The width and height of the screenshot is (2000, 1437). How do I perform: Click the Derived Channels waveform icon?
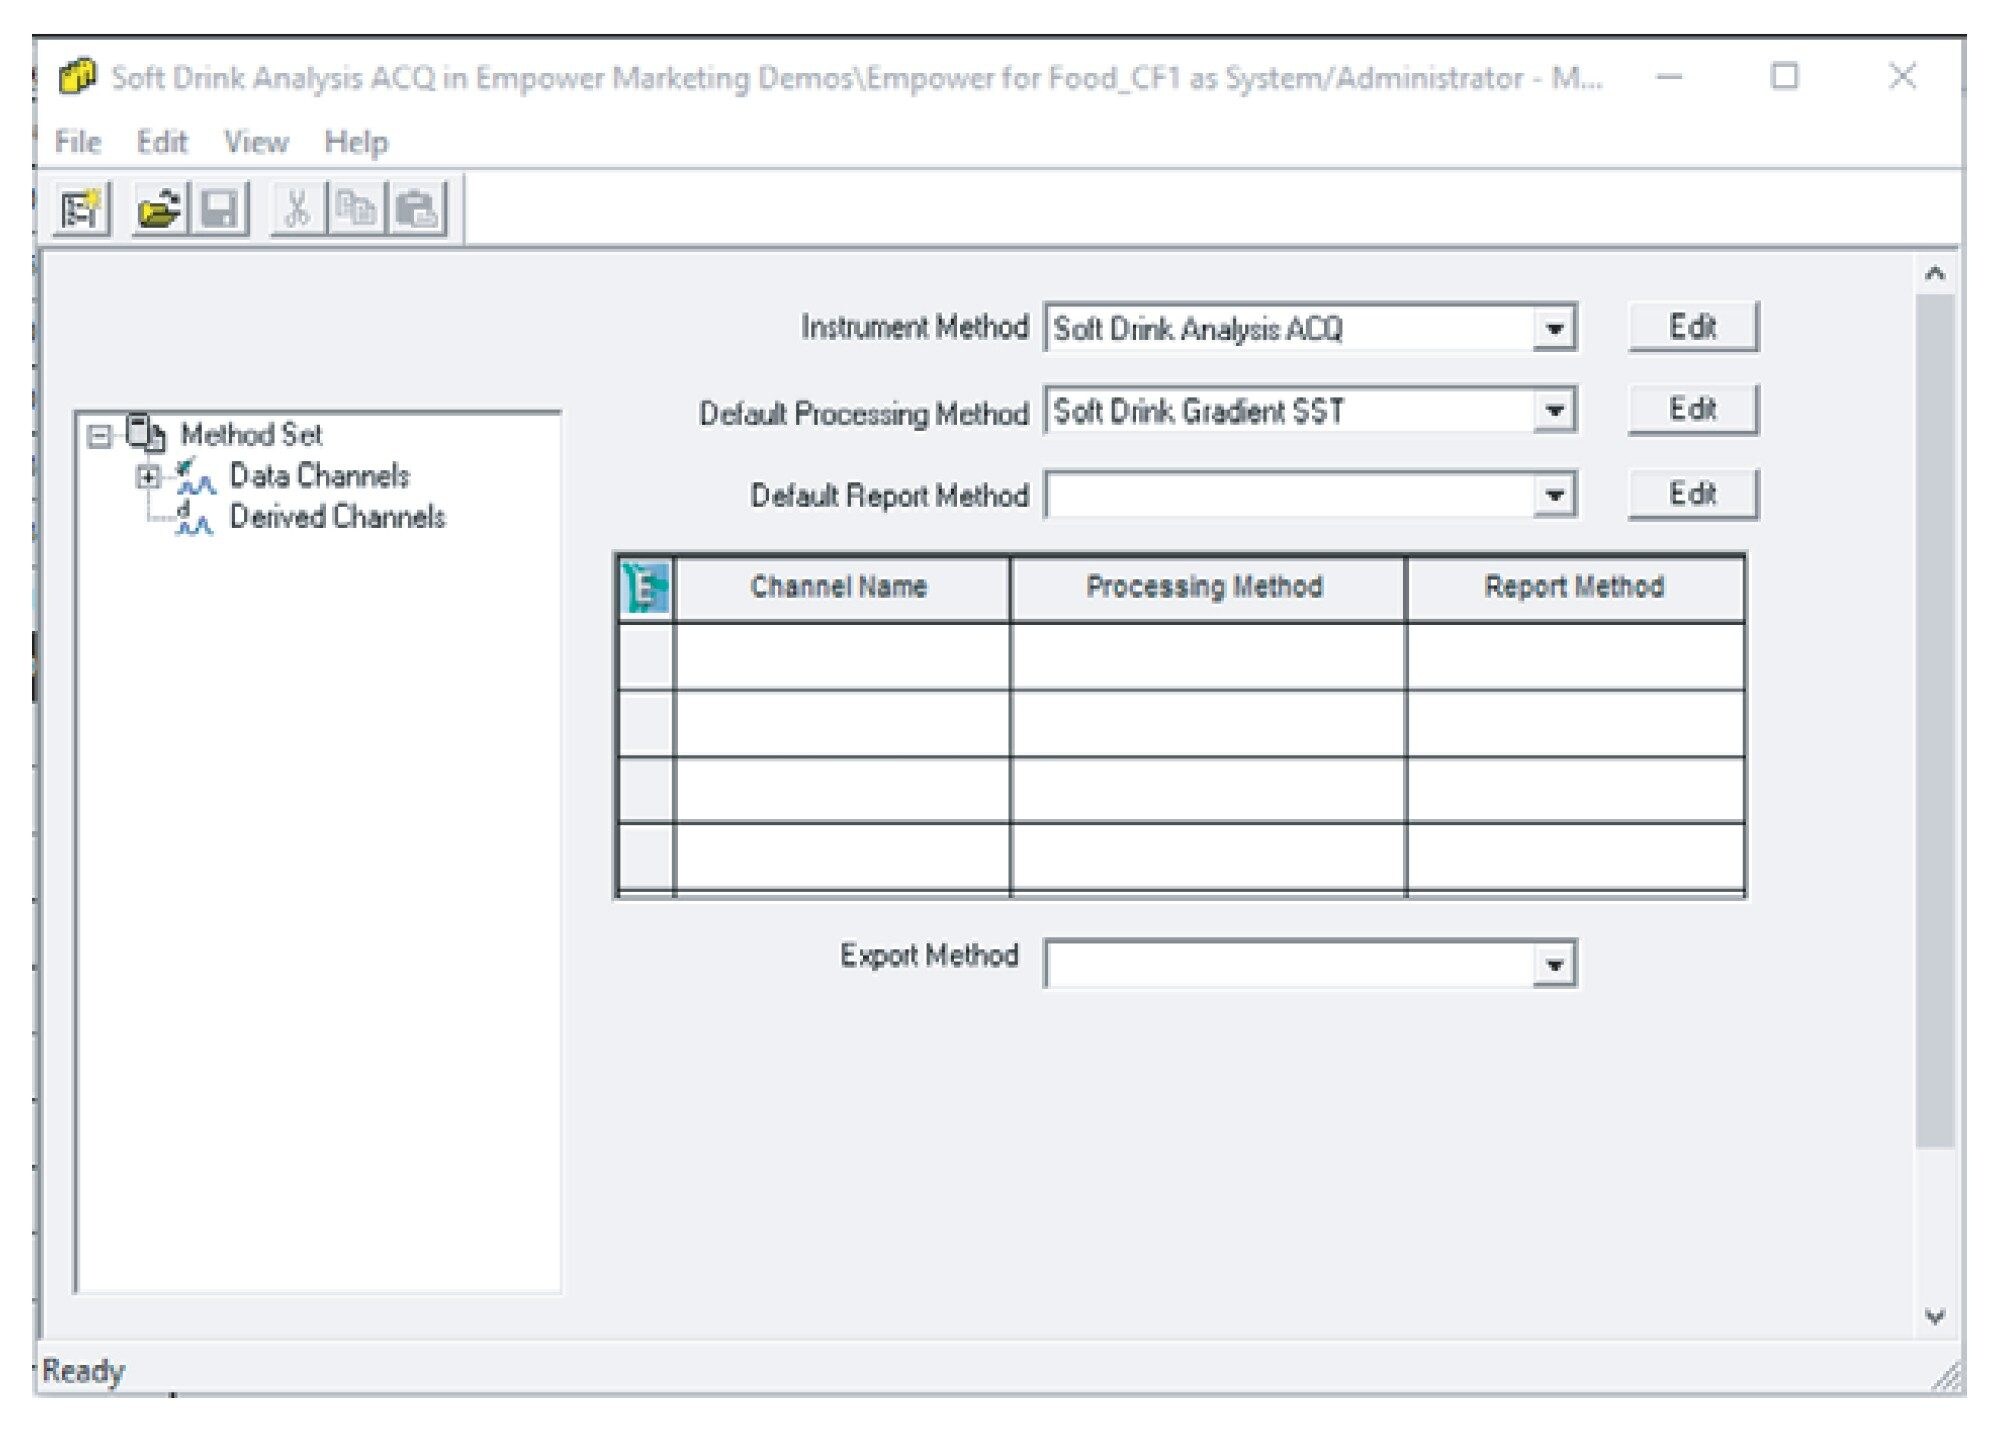click(195, 518)
